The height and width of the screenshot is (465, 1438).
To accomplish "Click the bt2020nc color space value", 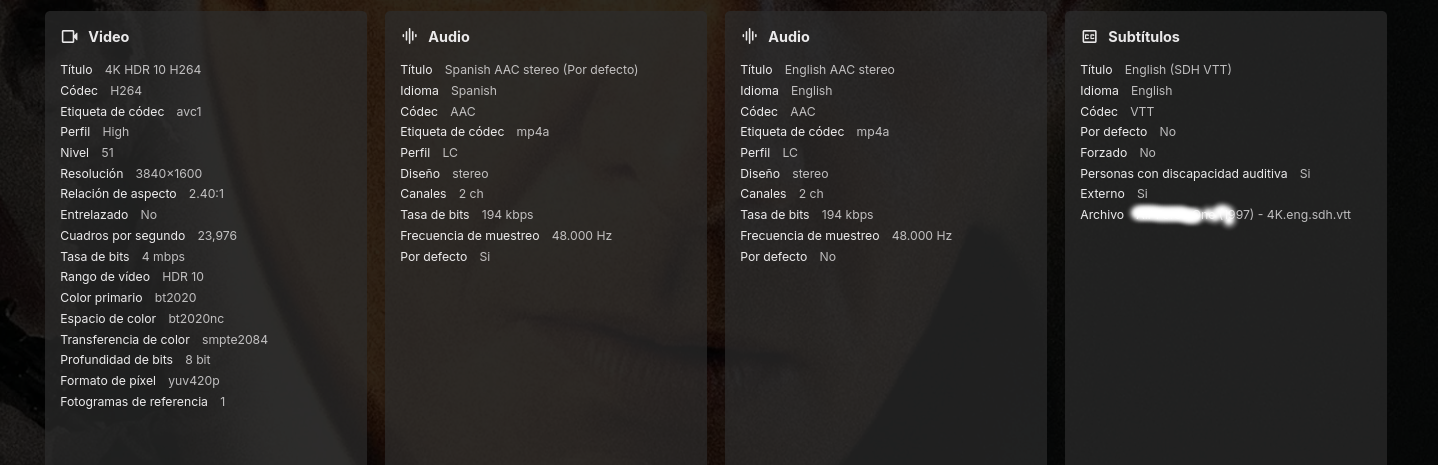I will pos(196,319).
